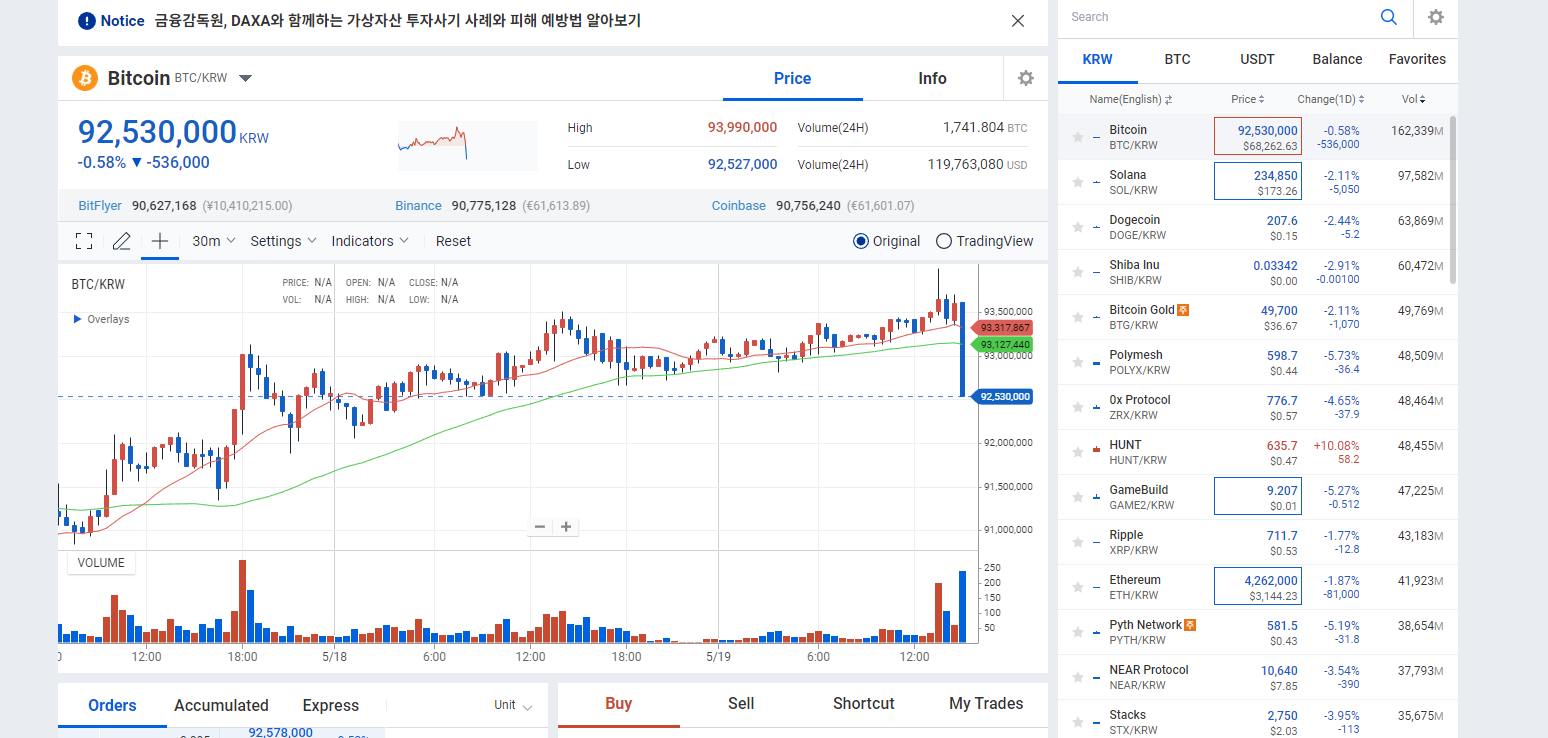Viewport: 1548px width, 738px height.
Task: Close the Notice banner
Action: [1018, 21]
